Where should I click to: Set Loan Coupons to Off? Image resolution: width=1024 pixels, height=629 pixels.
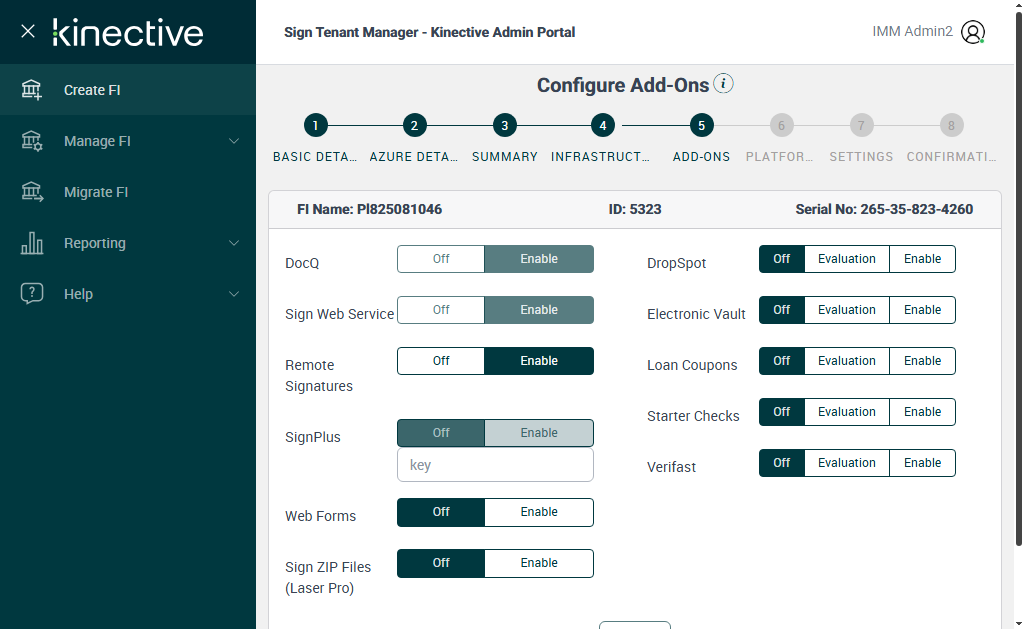pyautogui.click(x=782, y=361)
